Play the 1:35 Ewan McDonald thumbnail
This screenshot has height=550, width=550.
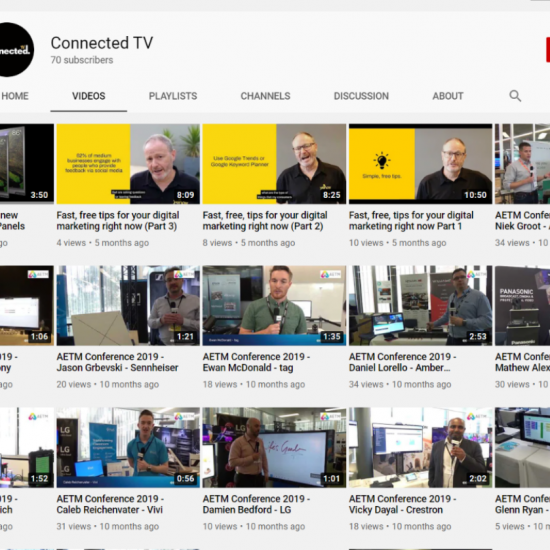click(274, 306)
